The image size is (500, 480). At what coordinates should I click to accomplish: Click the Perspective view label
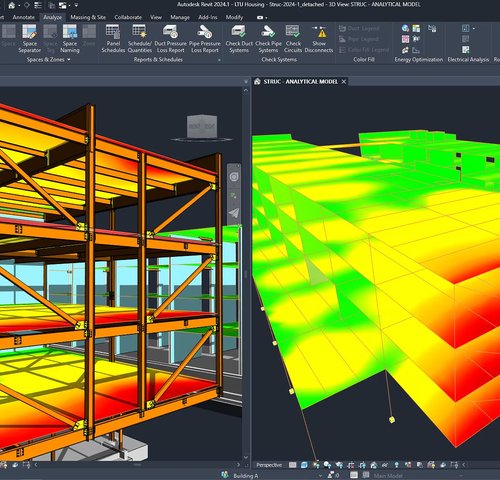point(269,465)
